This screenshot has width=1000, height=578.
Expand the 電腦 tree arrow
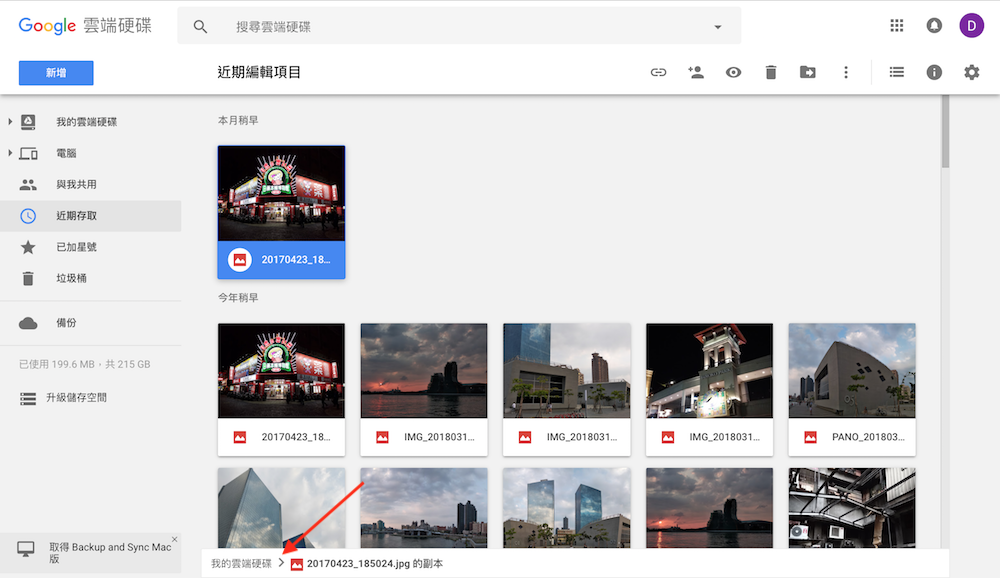point(10,152)
